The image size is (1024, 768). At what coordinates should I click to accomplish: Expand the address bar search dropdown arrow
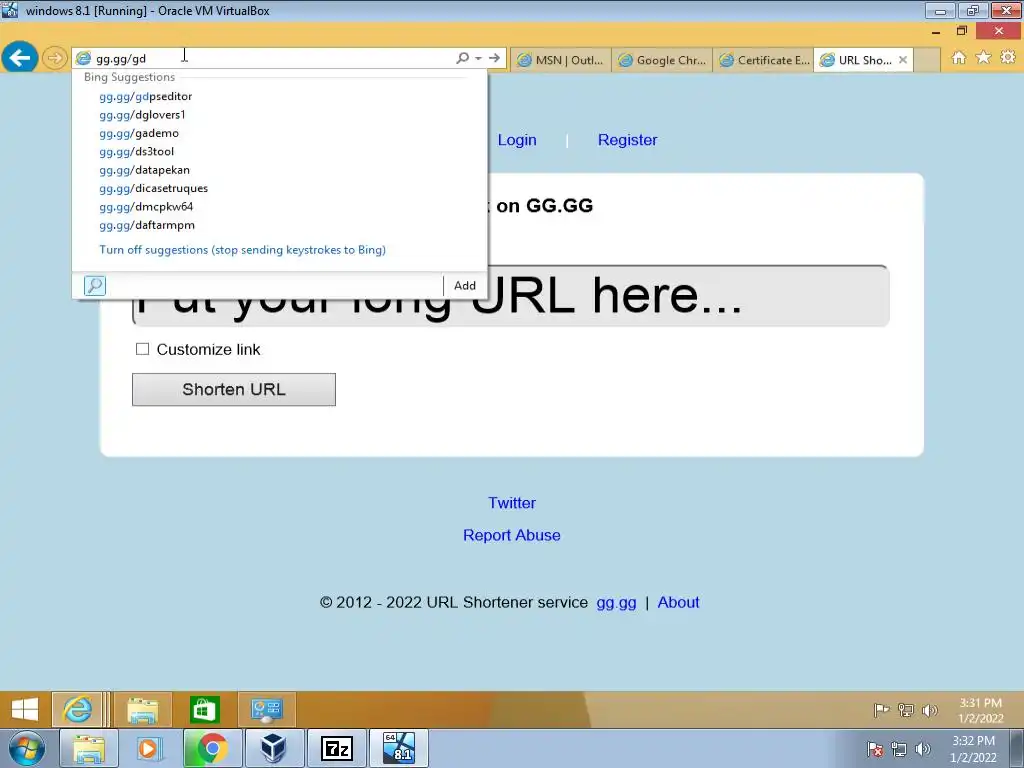tap(479, 58)
